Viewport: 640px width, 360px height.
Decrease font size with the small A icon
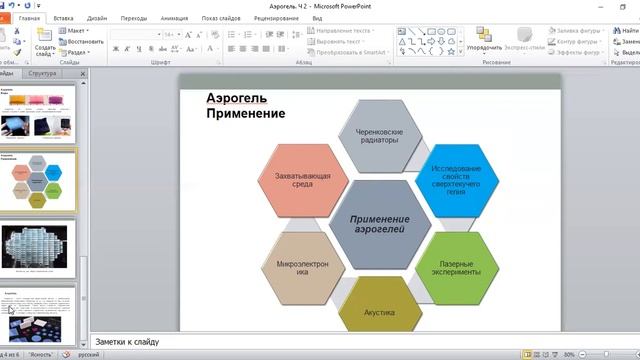199,35
